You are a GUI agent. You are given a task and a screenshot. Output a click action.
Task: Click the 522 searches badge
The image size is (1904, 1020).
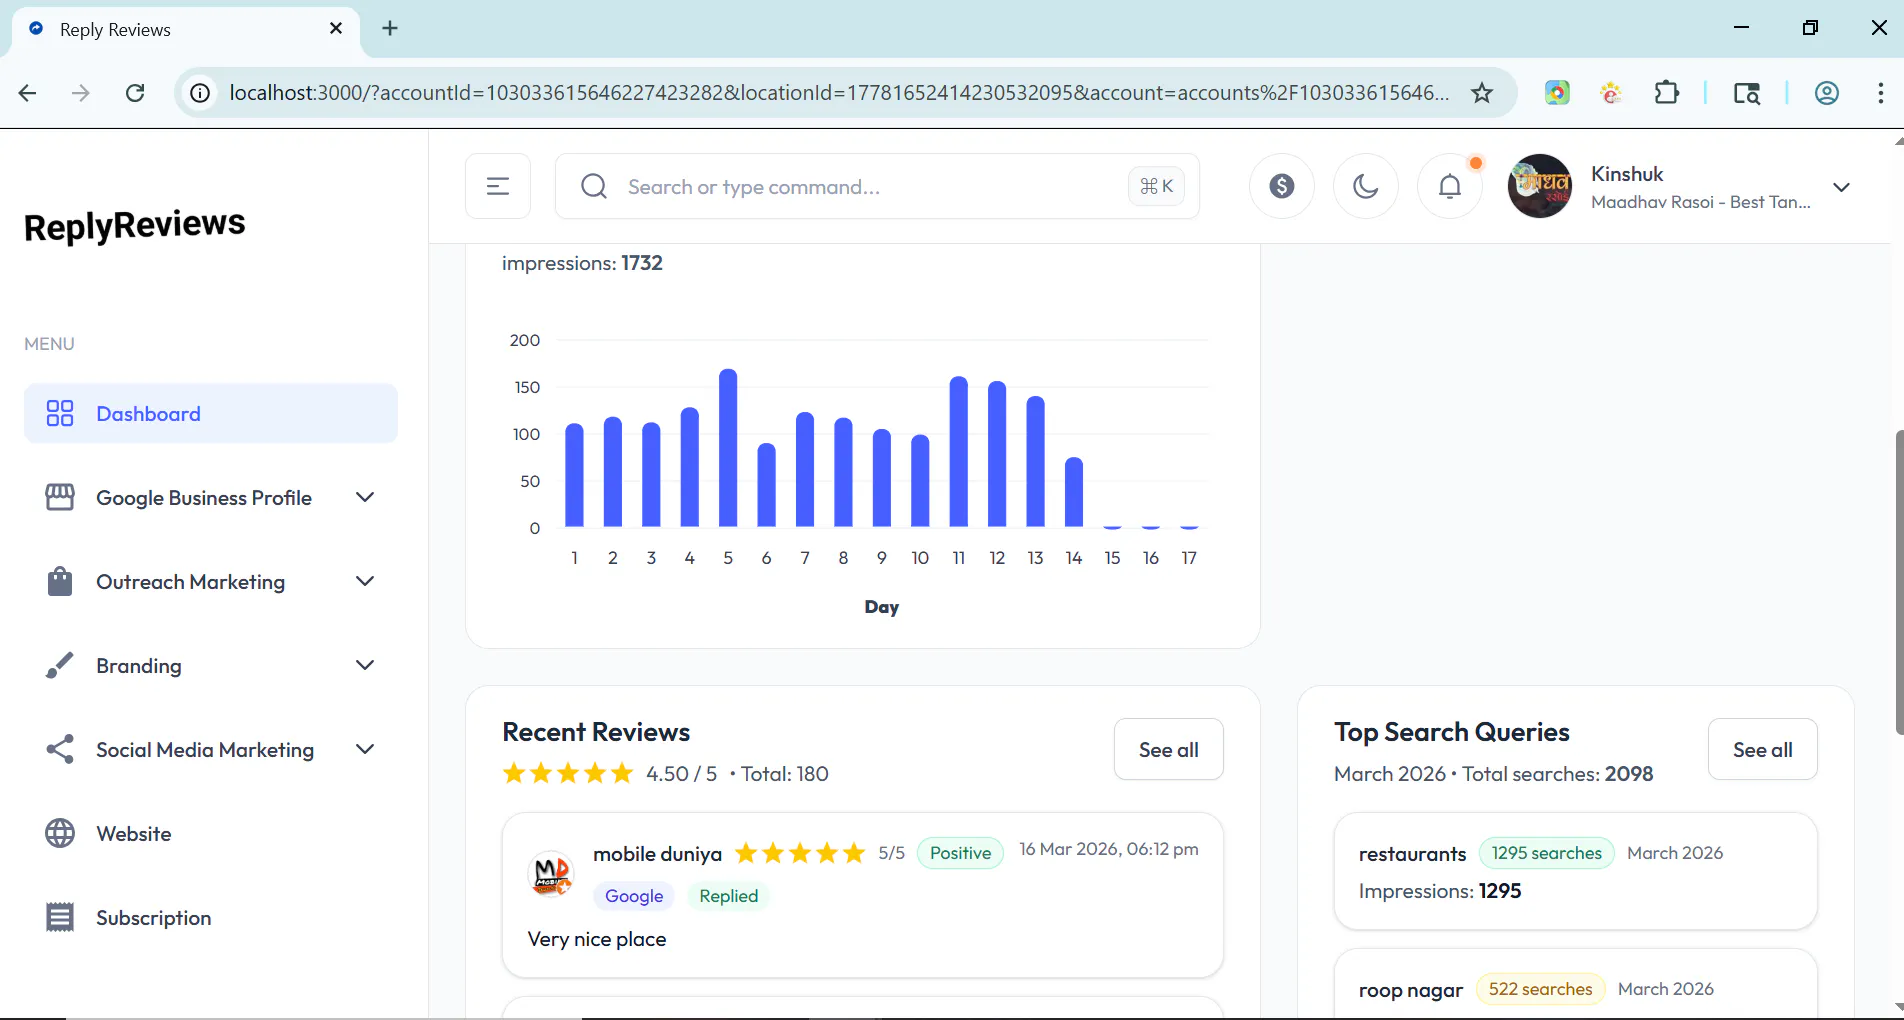click(1540, 989)
